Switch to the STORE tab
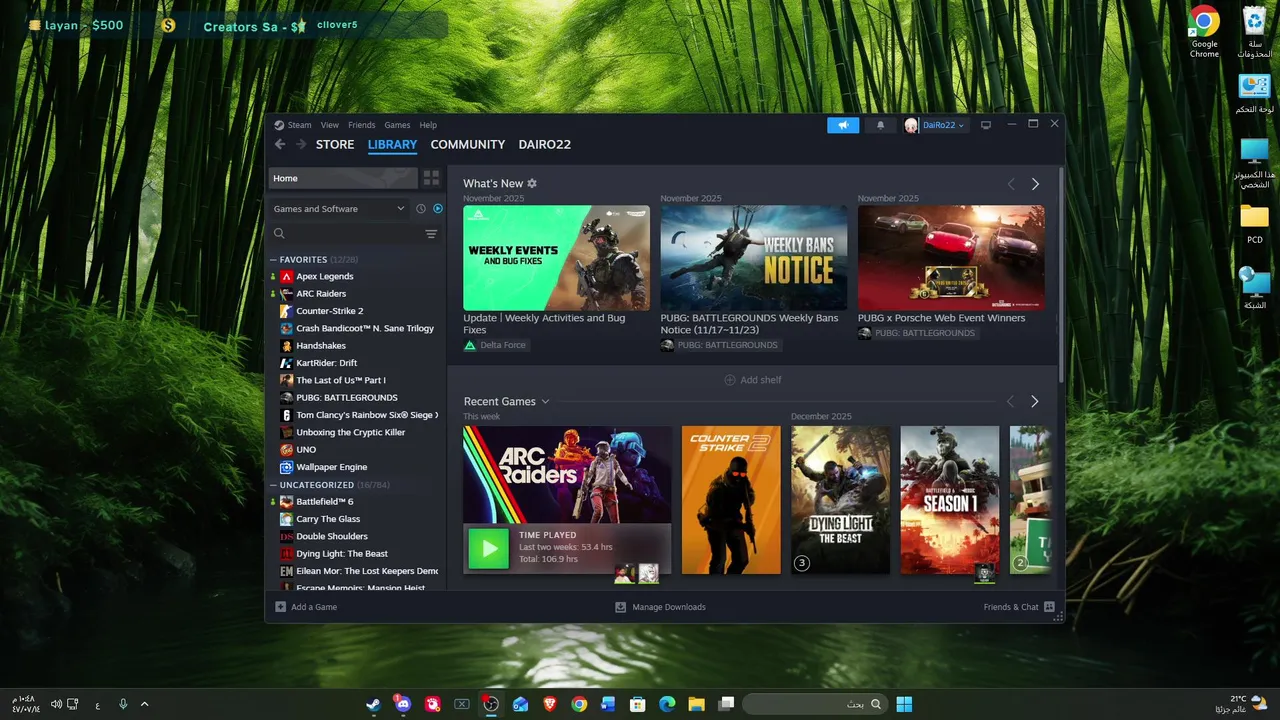 (x=335, y=144)
